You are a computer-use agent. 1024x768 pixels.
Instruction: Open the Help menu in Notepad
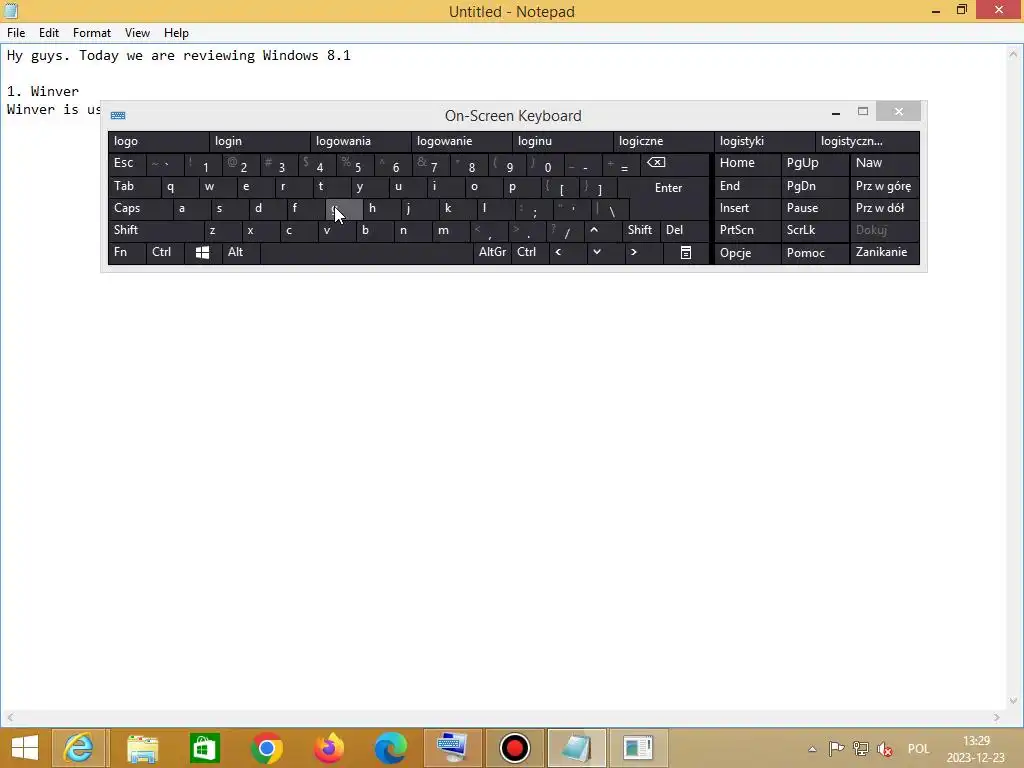[176, 33]
